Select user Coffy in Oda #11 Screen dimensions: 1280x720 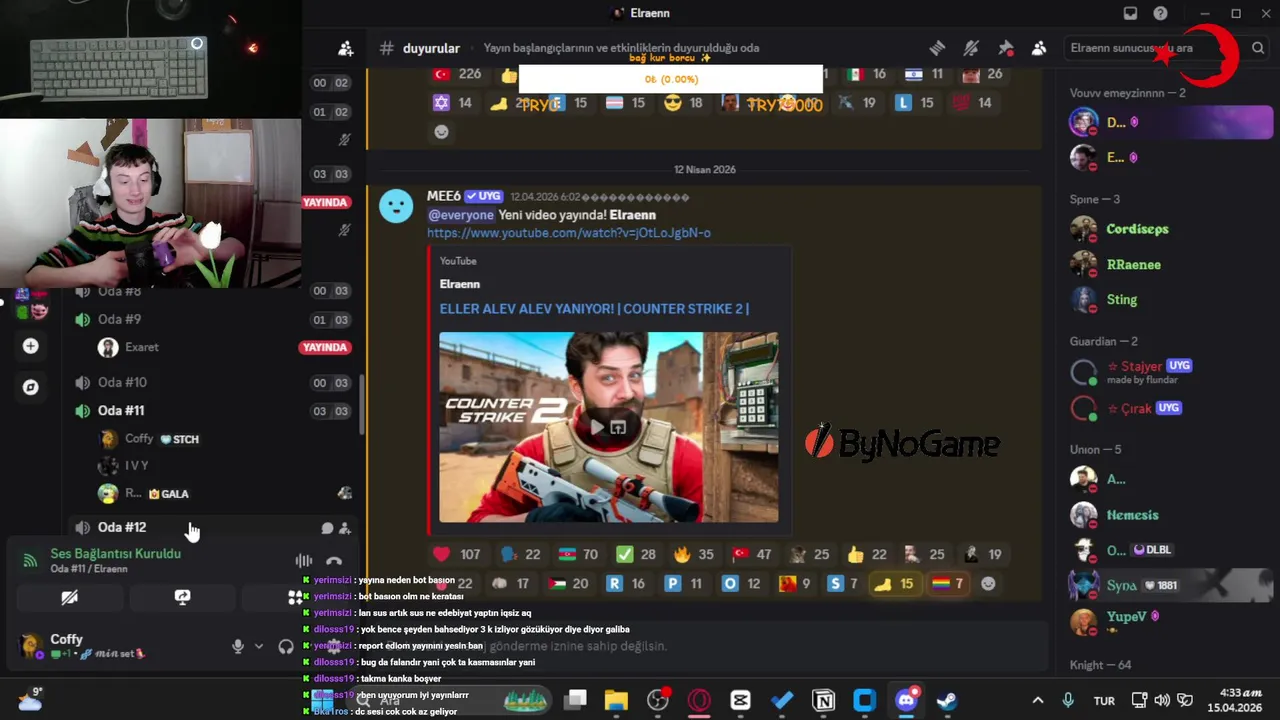pyautogui.click(x=139, y=439)
